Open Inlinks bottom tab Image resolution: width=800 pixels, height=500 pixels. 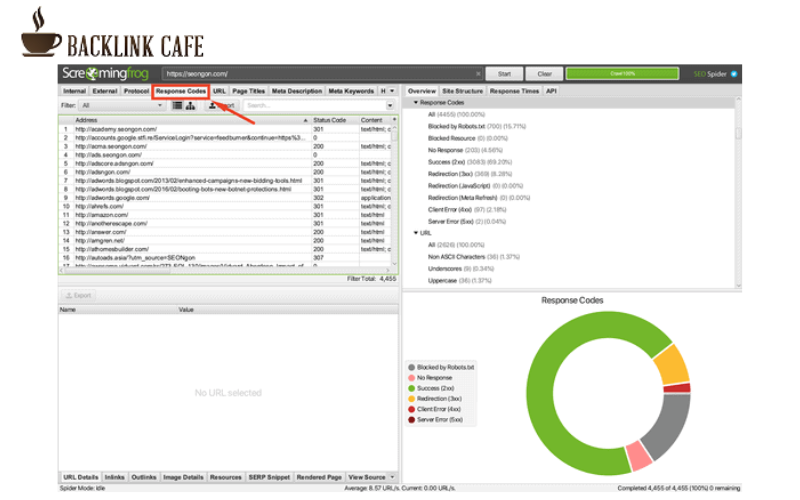114,477
